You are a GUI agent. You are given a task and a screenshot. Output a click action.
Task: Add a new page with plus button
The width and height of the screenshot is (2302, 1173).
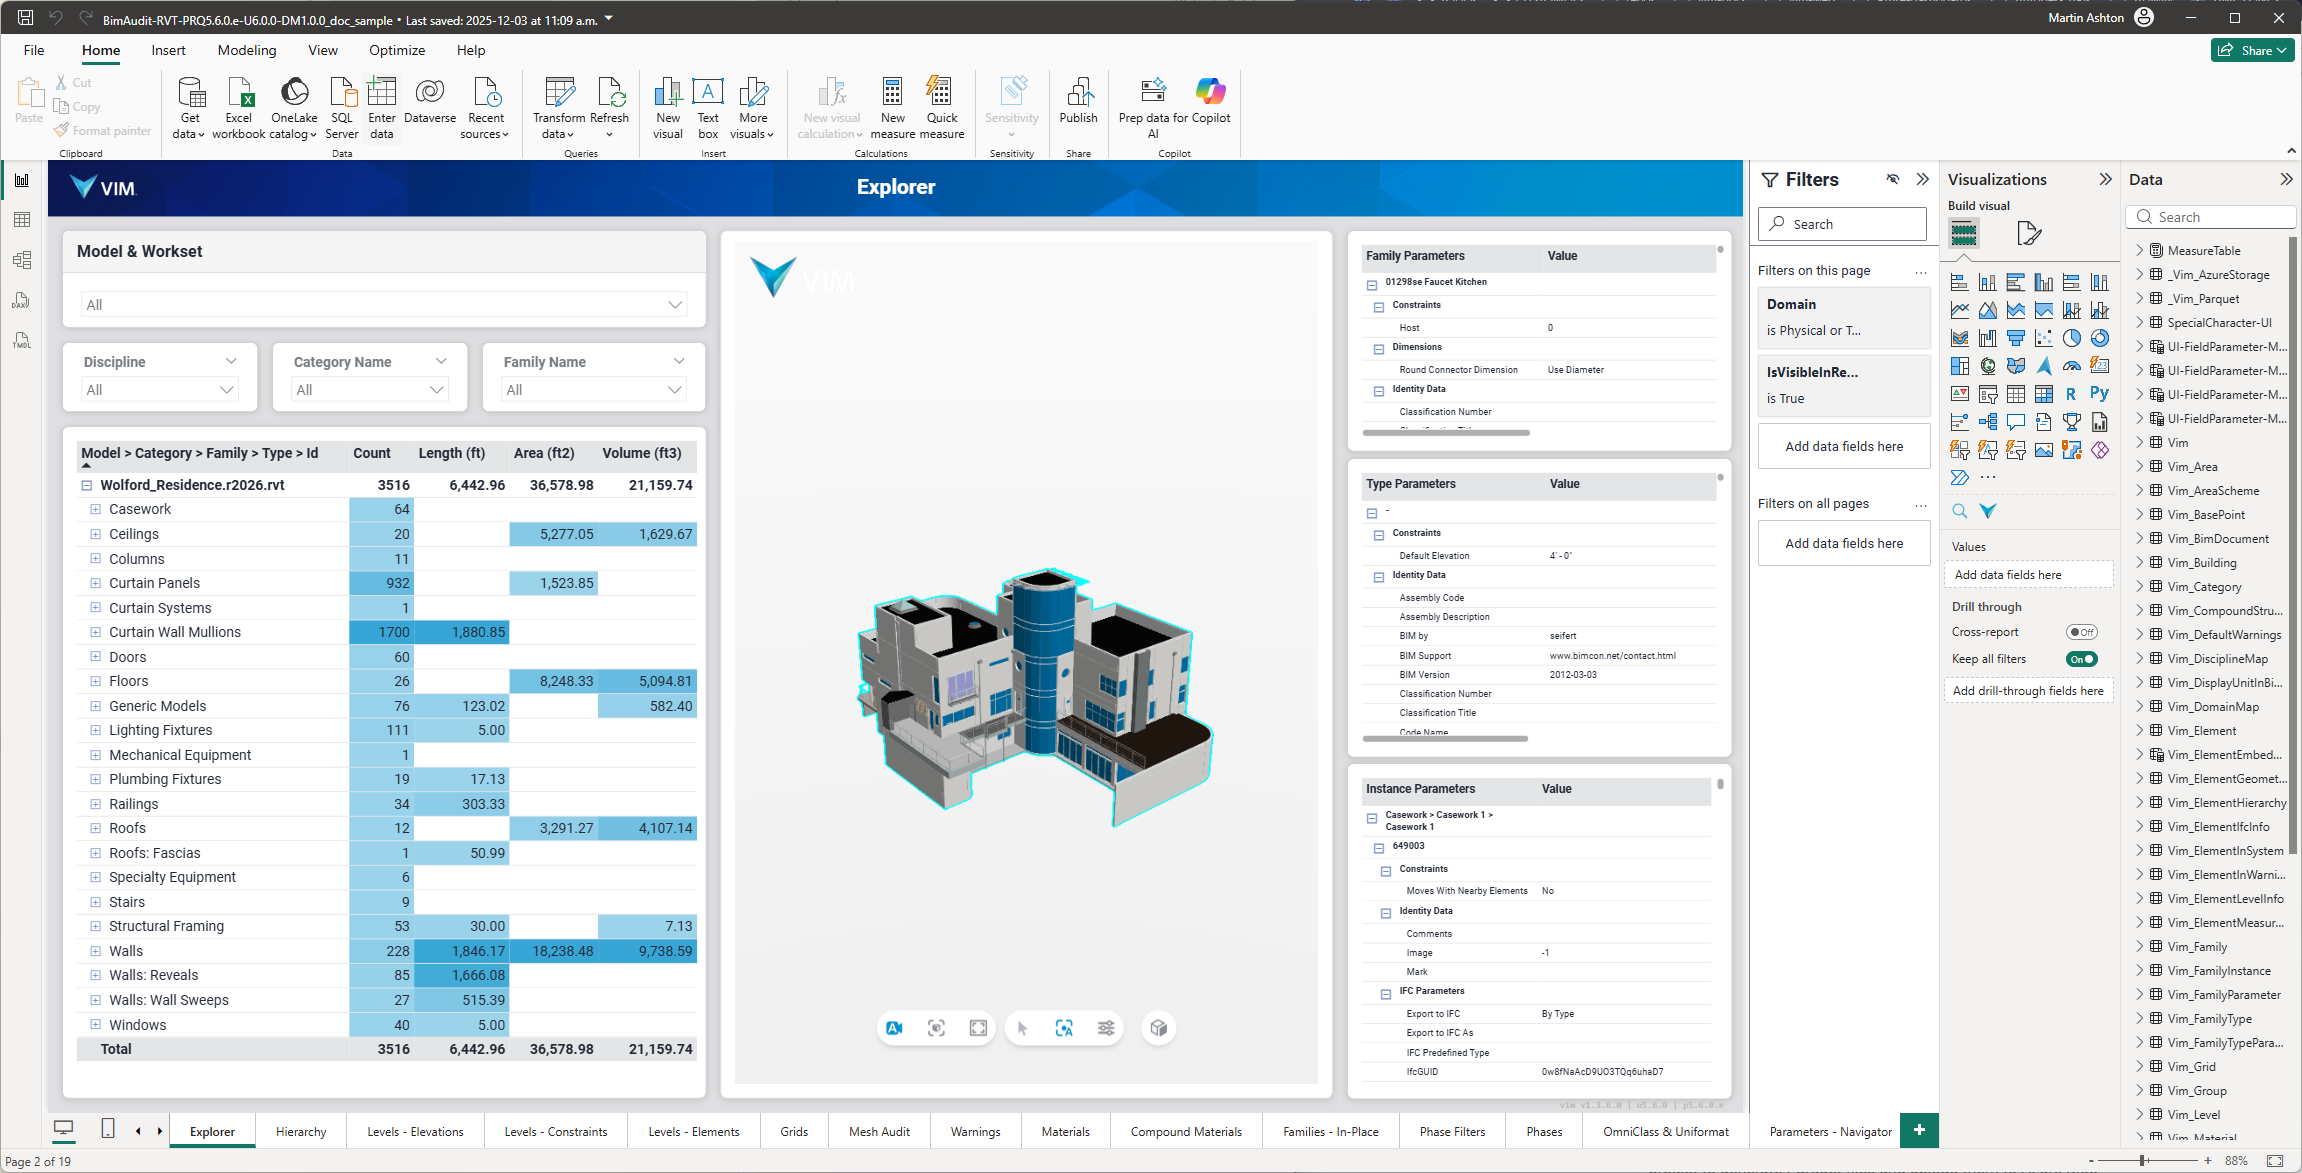coord(1918,1130)
